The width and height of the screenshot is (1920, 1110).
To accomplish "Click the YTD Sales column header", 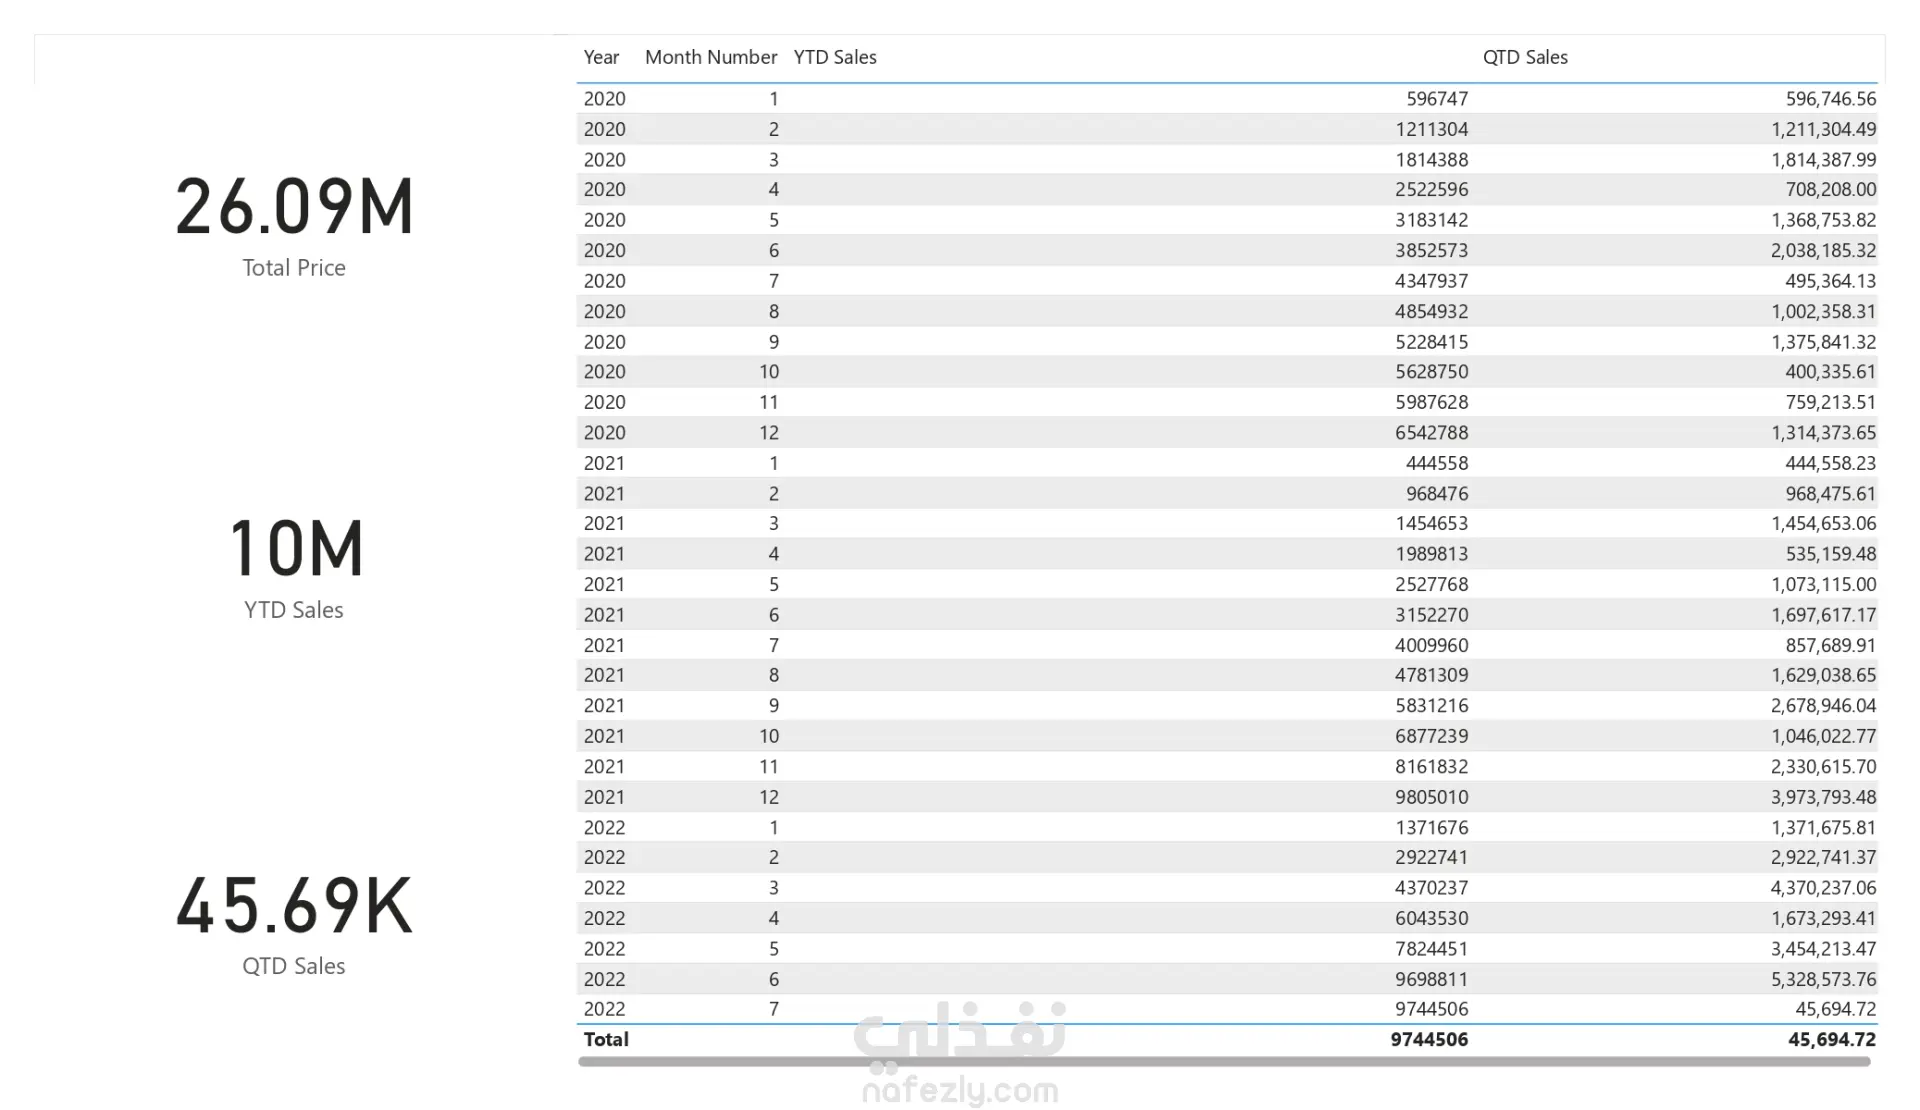I will coord(834,57).
